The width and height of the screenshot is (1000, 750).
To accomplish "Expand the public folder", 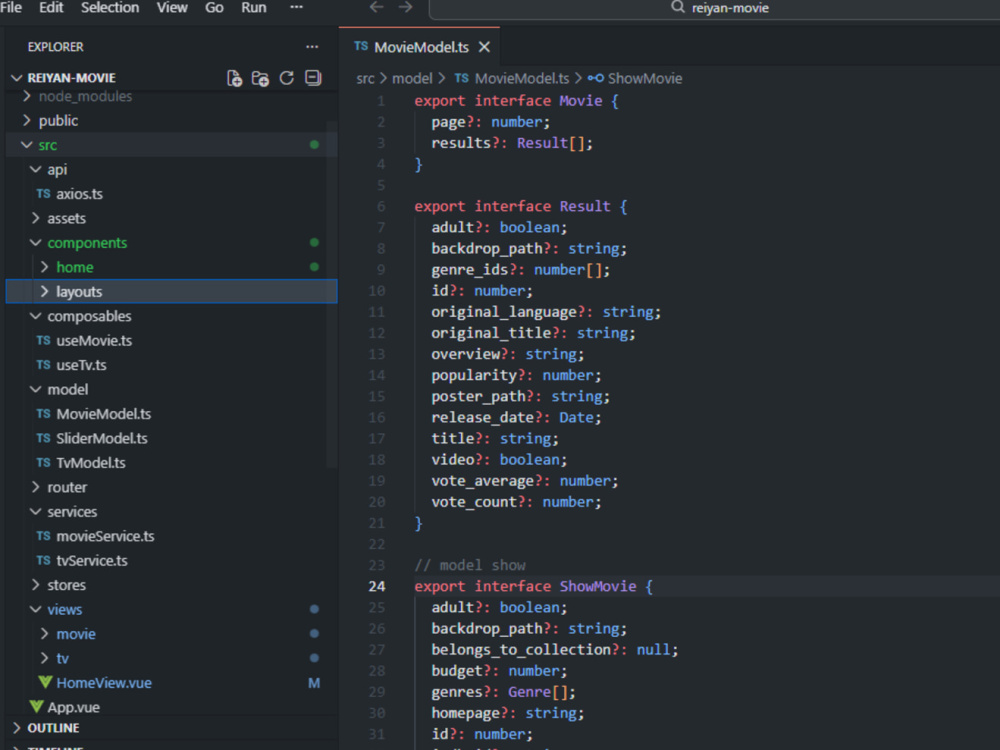I will [27, 121].
